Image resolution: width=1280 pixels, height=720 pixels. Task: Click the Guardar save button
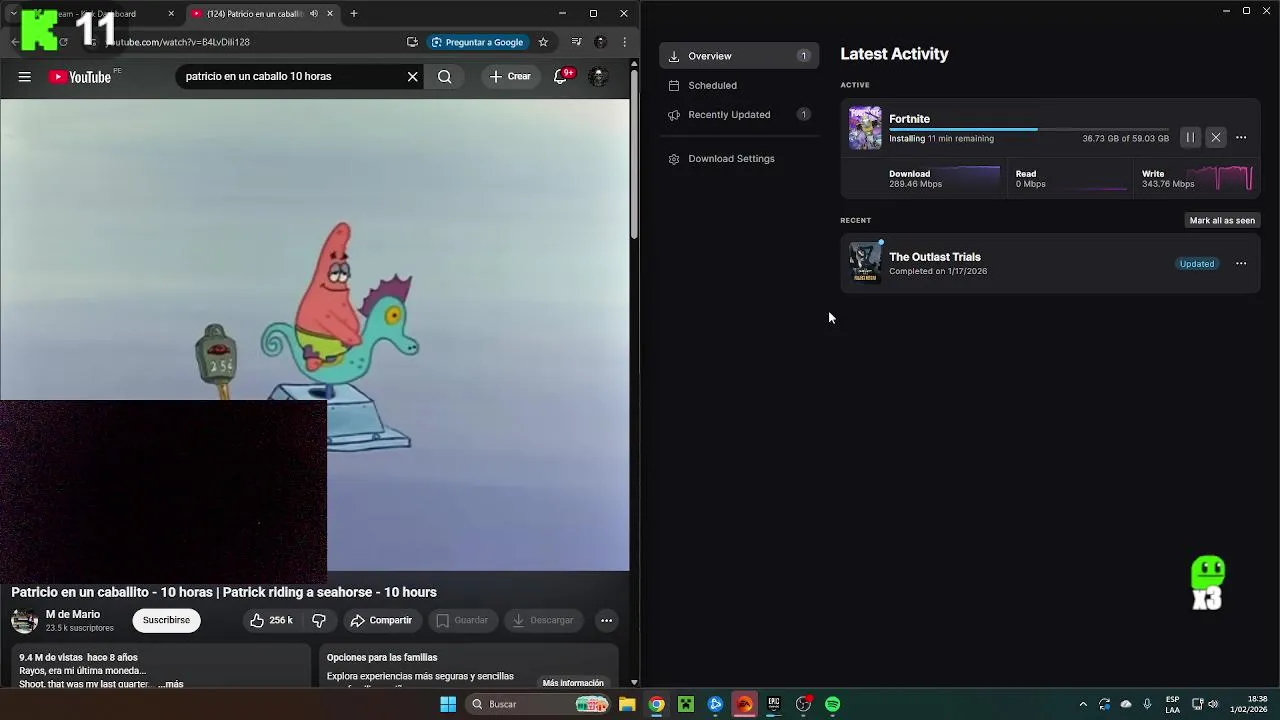tap(463, 621)
